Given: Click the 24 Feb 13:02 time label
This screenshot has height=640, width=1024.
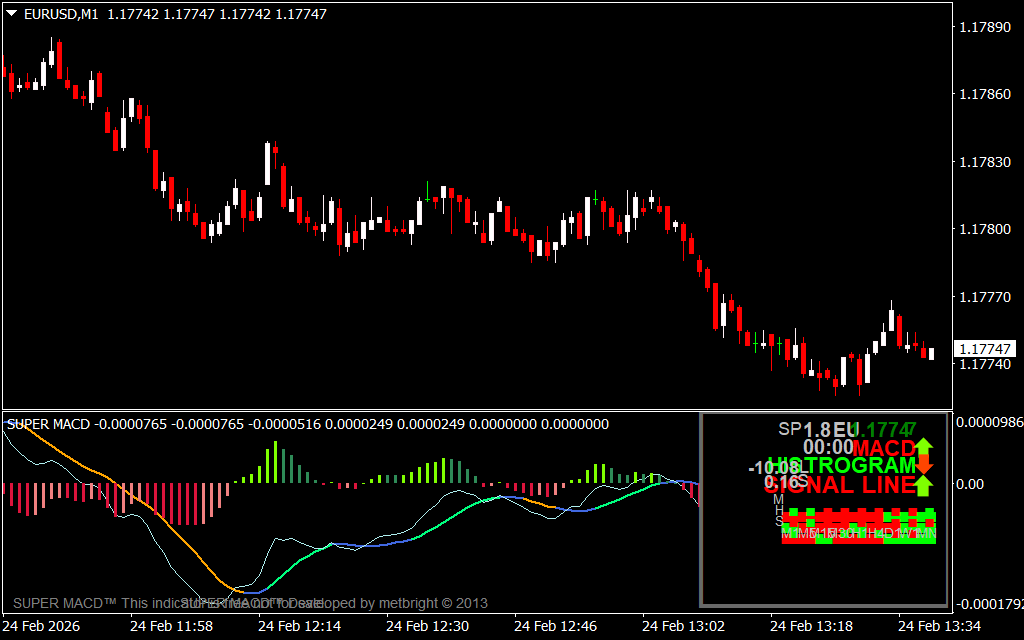Looking at the screenshot, I should pyautogui.click(x=684, y=626).
